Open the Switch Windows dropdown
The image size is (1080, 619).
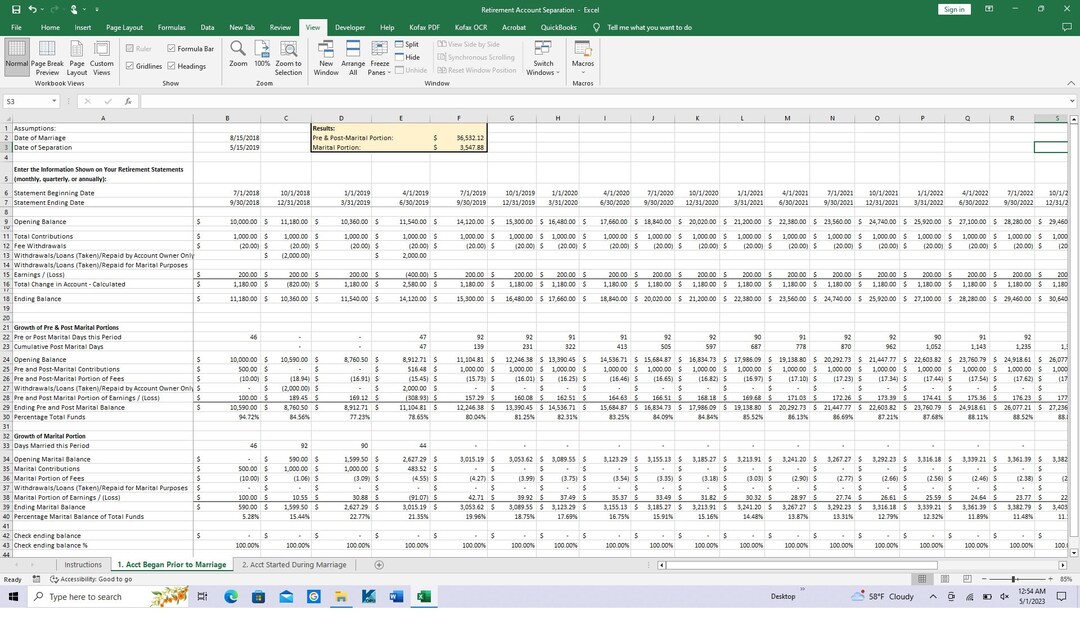click(x=543, y=60)
